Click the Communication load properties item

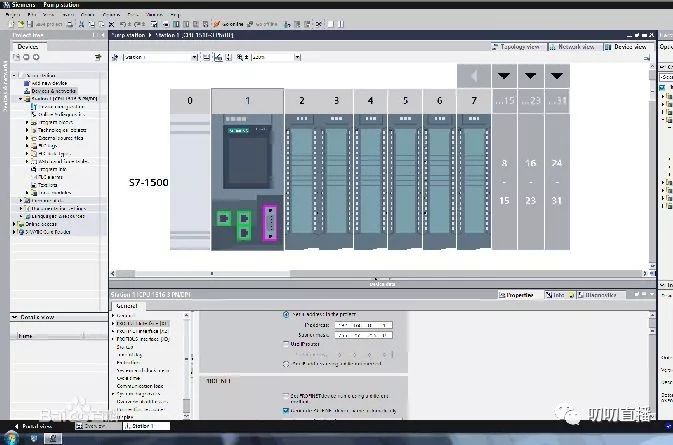point(140,386)
